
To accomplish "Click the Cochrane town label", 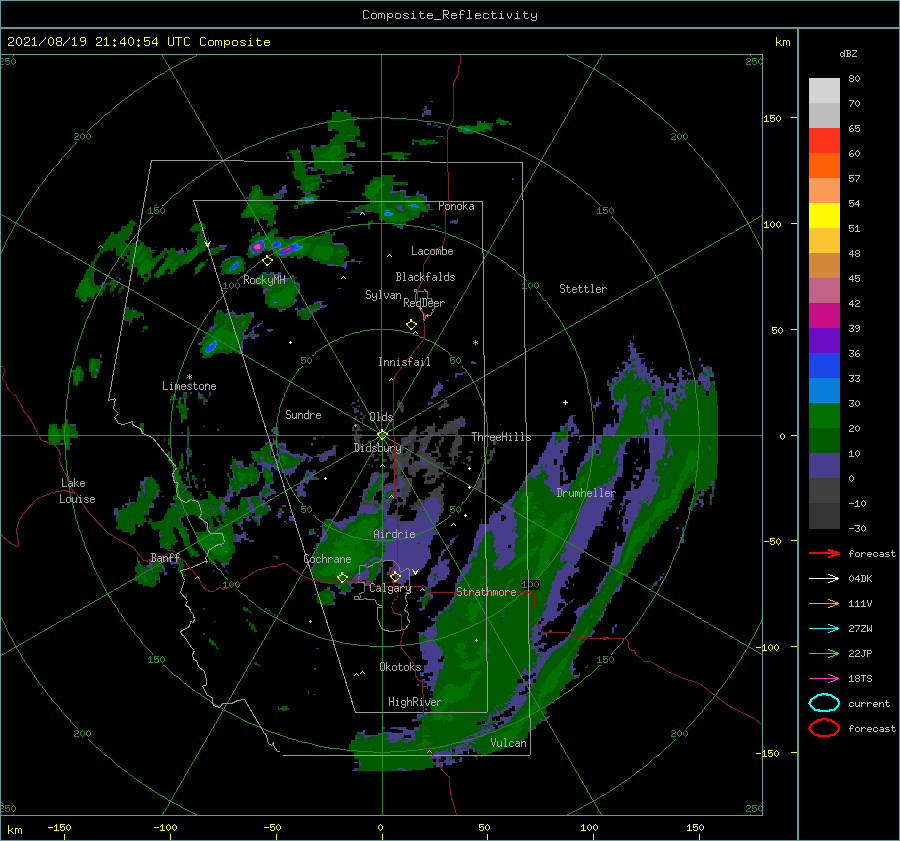I will tap(327, 559).
